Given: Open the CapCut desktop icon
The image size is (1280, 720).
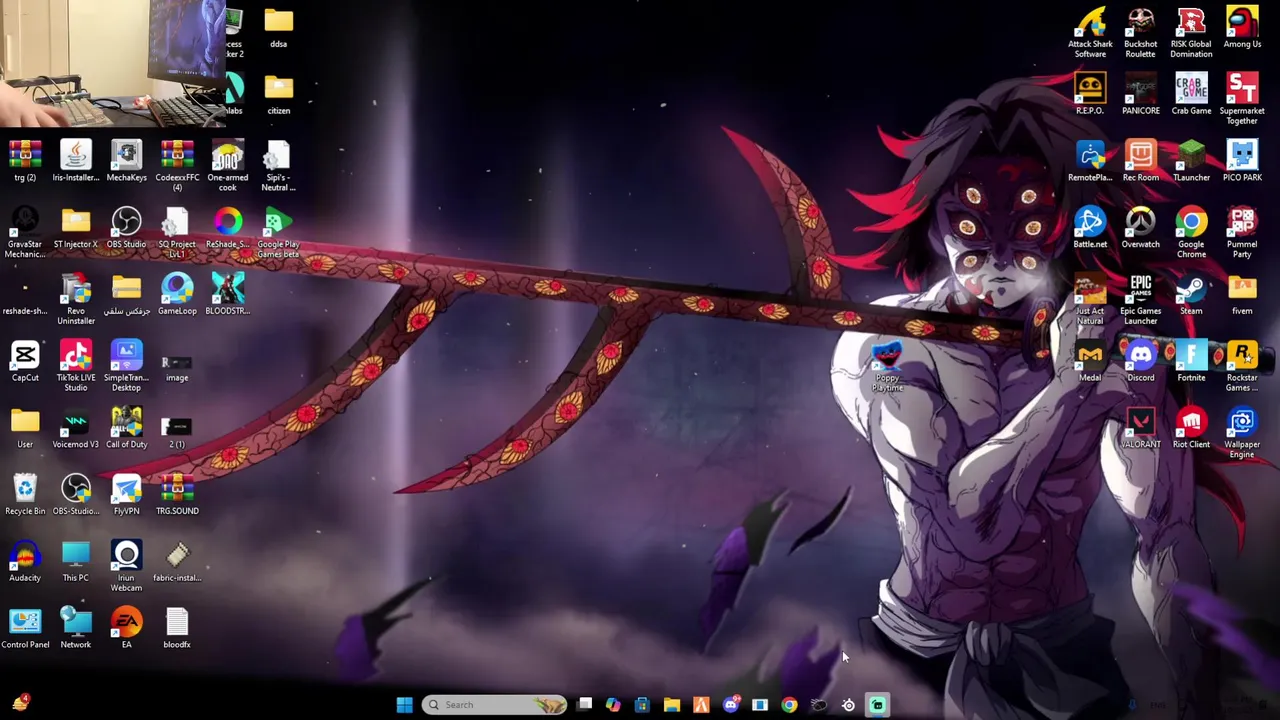Looking at the screenshot, I should (25, 362).
